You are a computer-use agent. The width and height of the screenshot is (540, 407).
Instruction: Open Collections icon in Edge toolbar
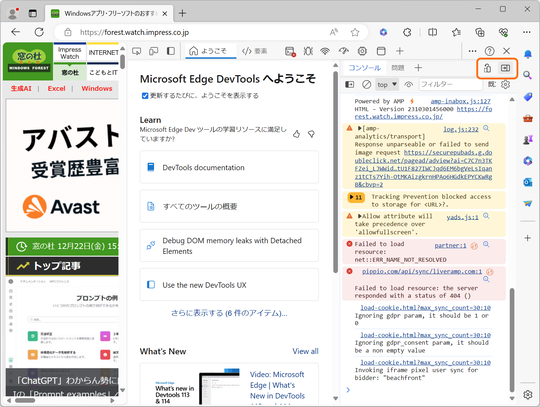(480, 32)
